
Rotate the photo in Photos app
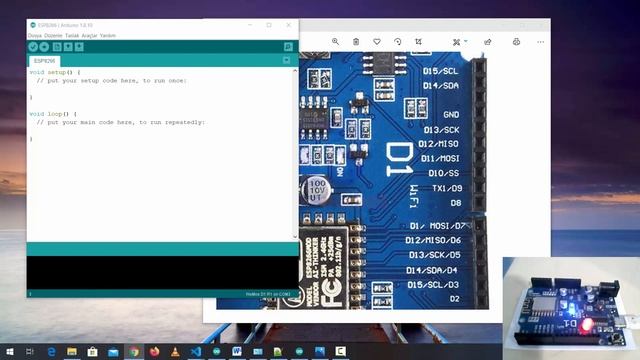398,42
